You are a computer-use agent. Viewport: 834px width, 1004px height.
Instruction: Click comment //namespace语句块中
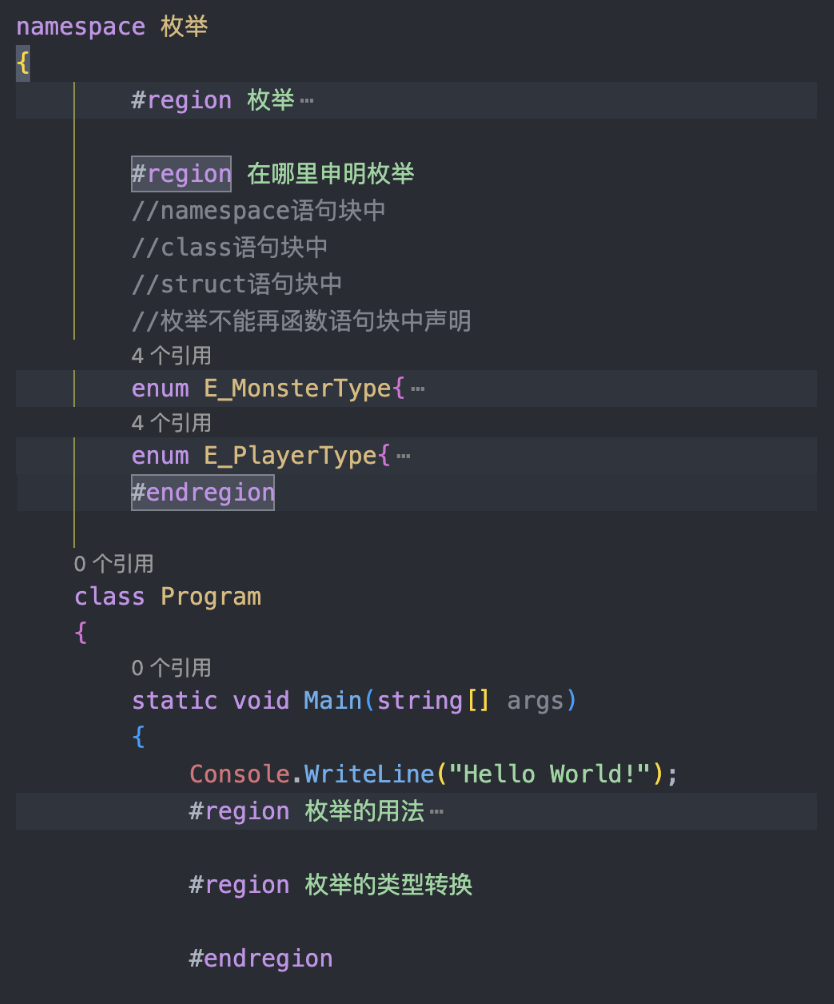click(259, 211)
